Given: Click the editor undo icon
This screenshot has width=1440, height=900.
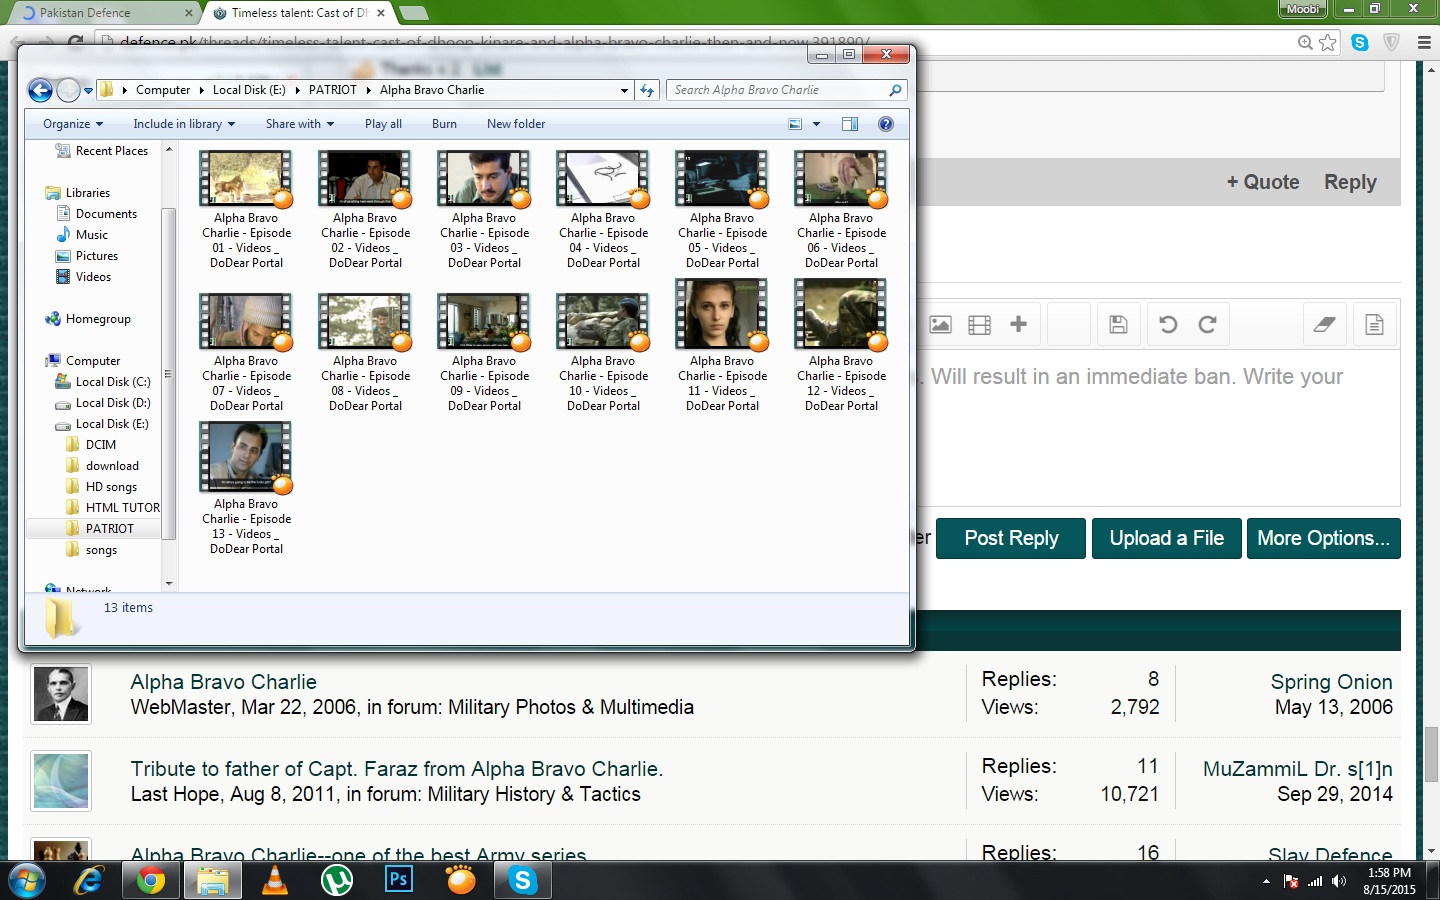Looking at the screenshot, I should pyautogui.click(x=1168, y=324).
